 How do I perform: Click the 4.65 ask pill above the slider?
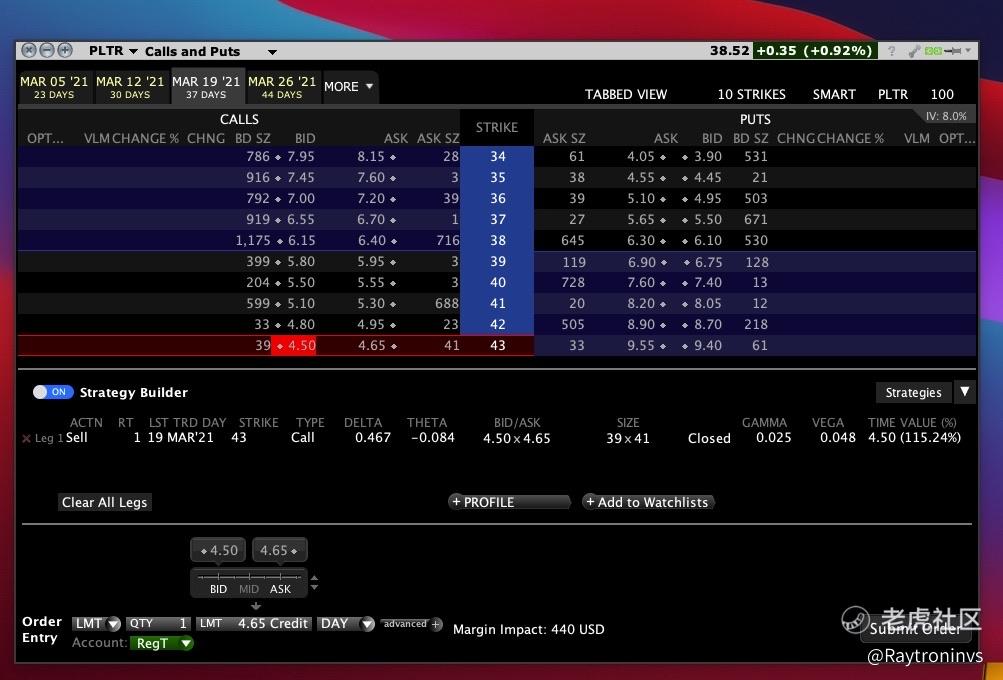pyautogui.click(x=280, y=550)
